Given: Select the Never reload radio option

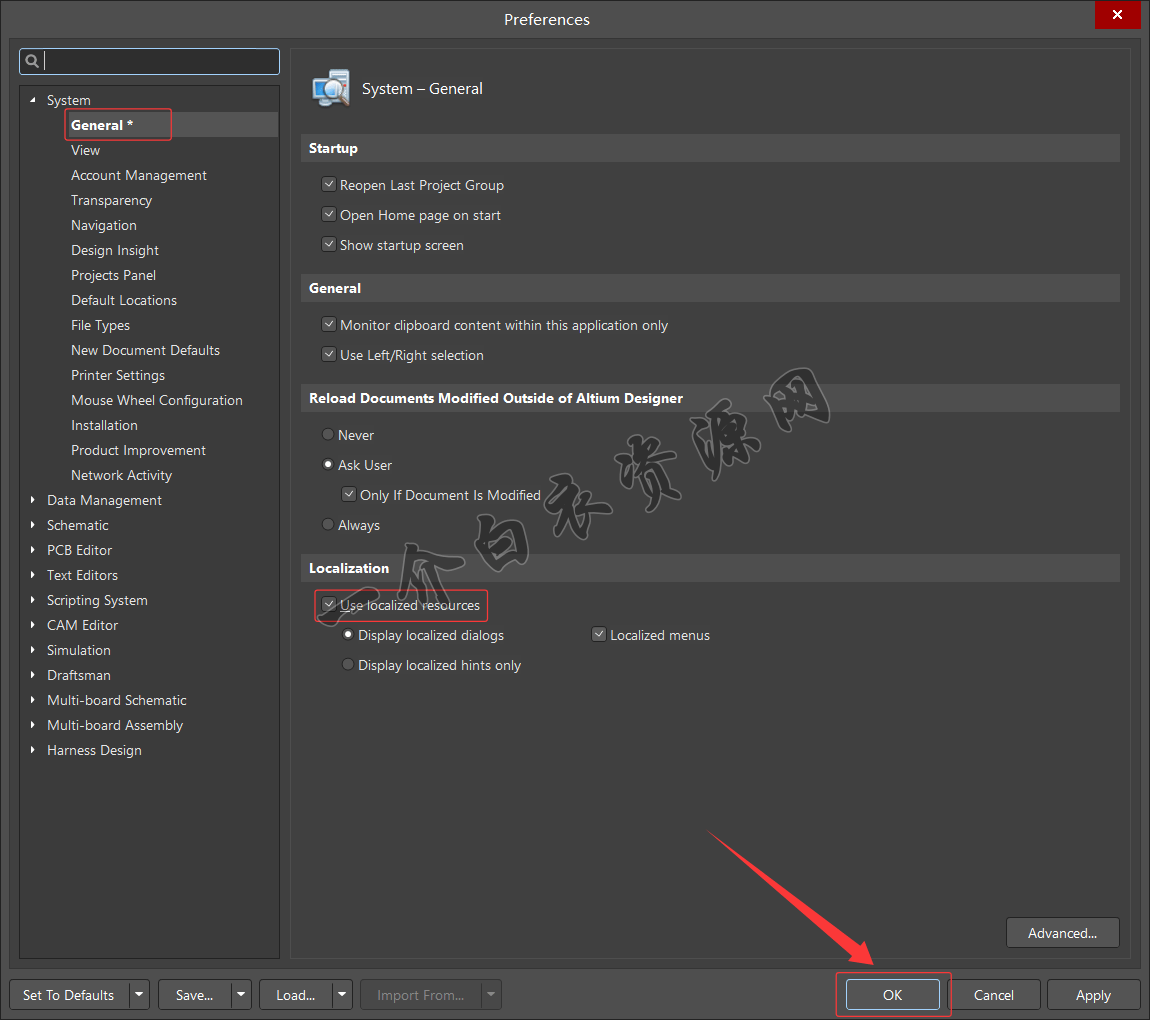Looking at the screenshot, I should (328, 435).
